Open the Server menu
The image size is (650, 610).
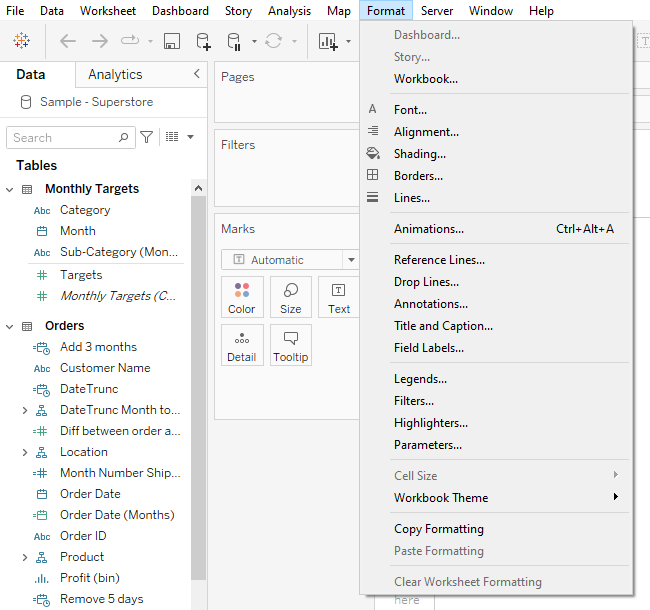(x=437, y=11)
